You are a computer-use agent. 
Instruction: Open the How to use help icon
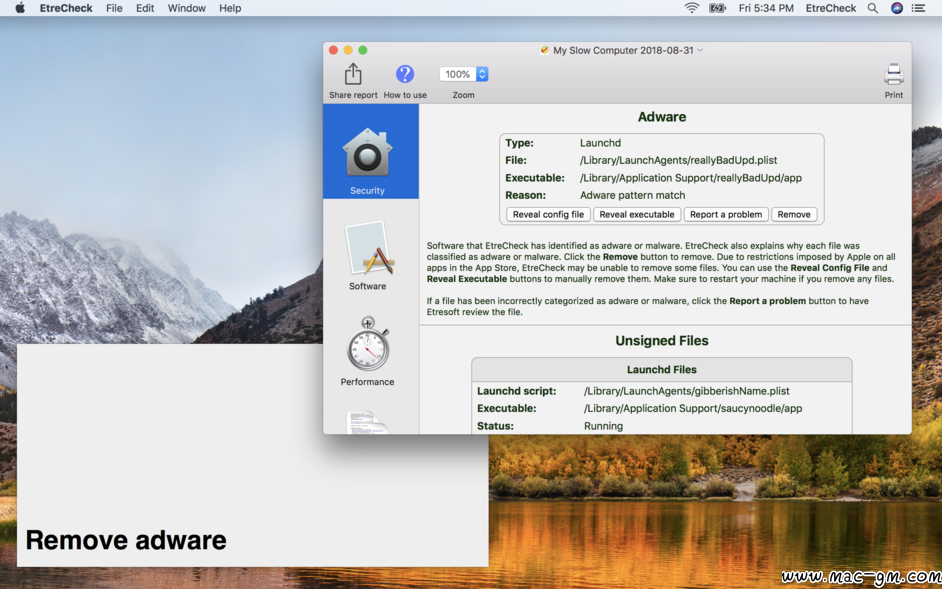point(405,75)
